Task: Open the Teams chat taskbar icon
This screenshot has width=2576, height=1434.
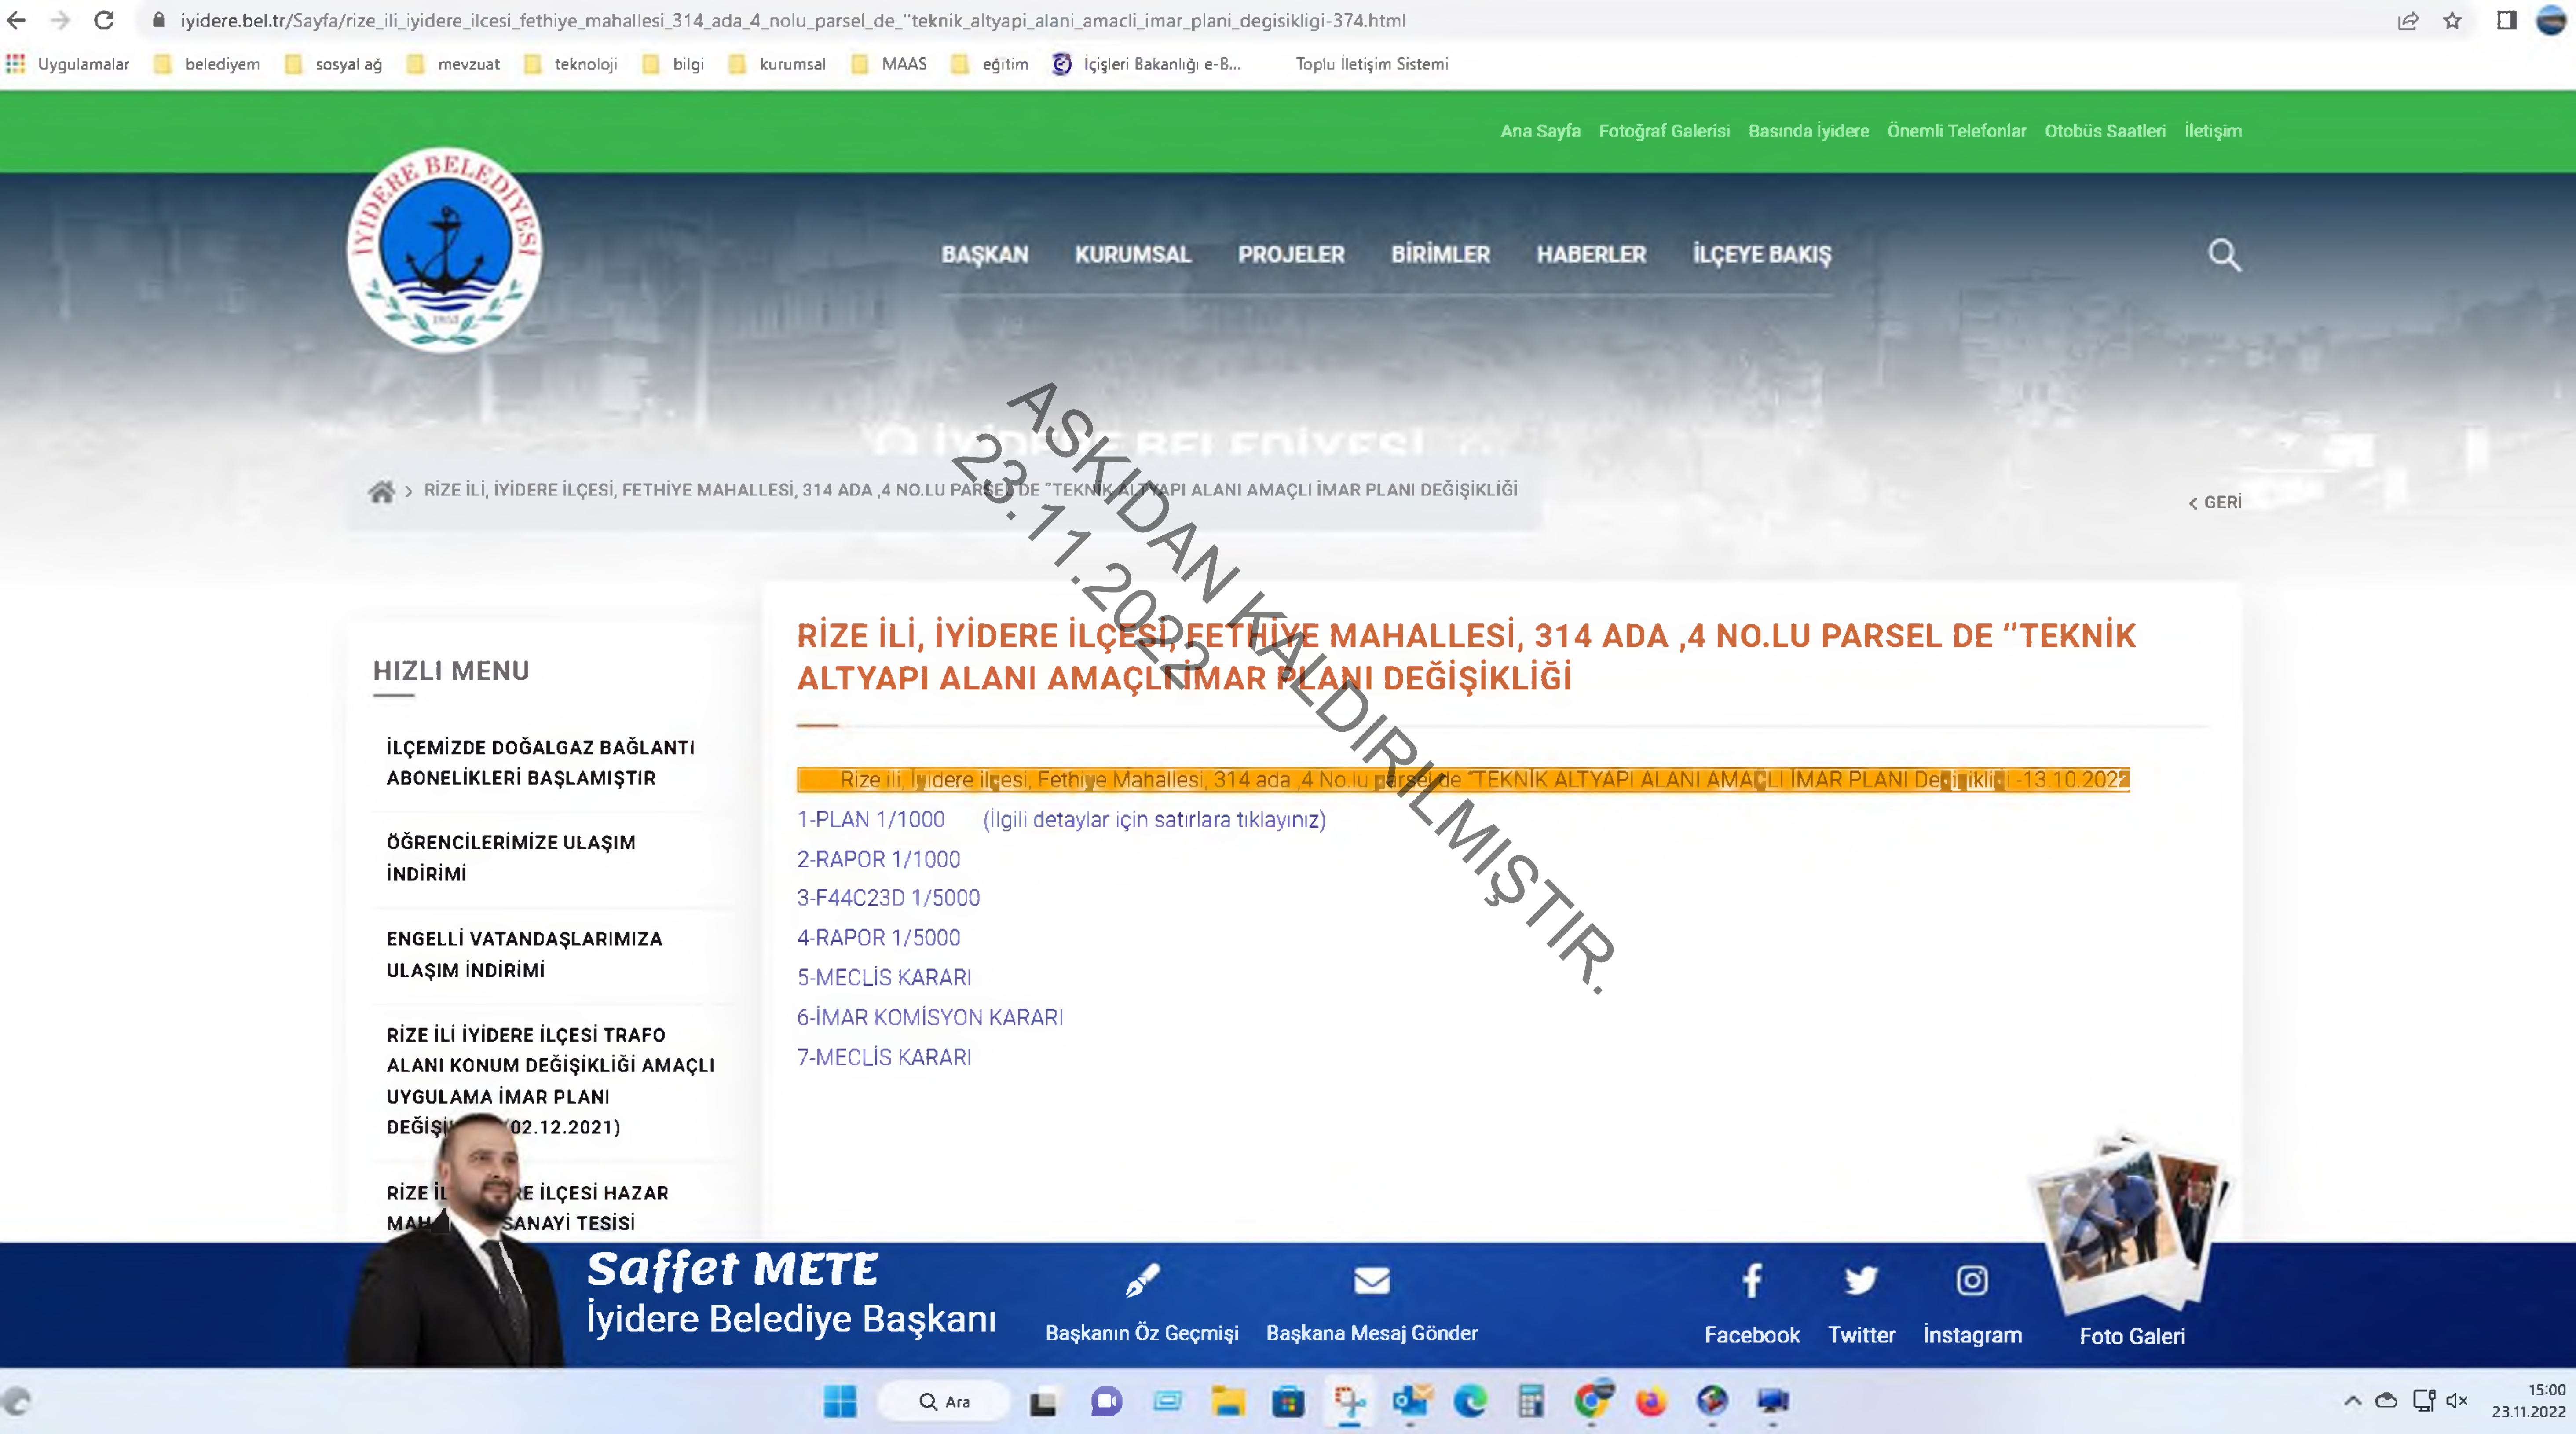Action: click(x=1106, y=1402)
